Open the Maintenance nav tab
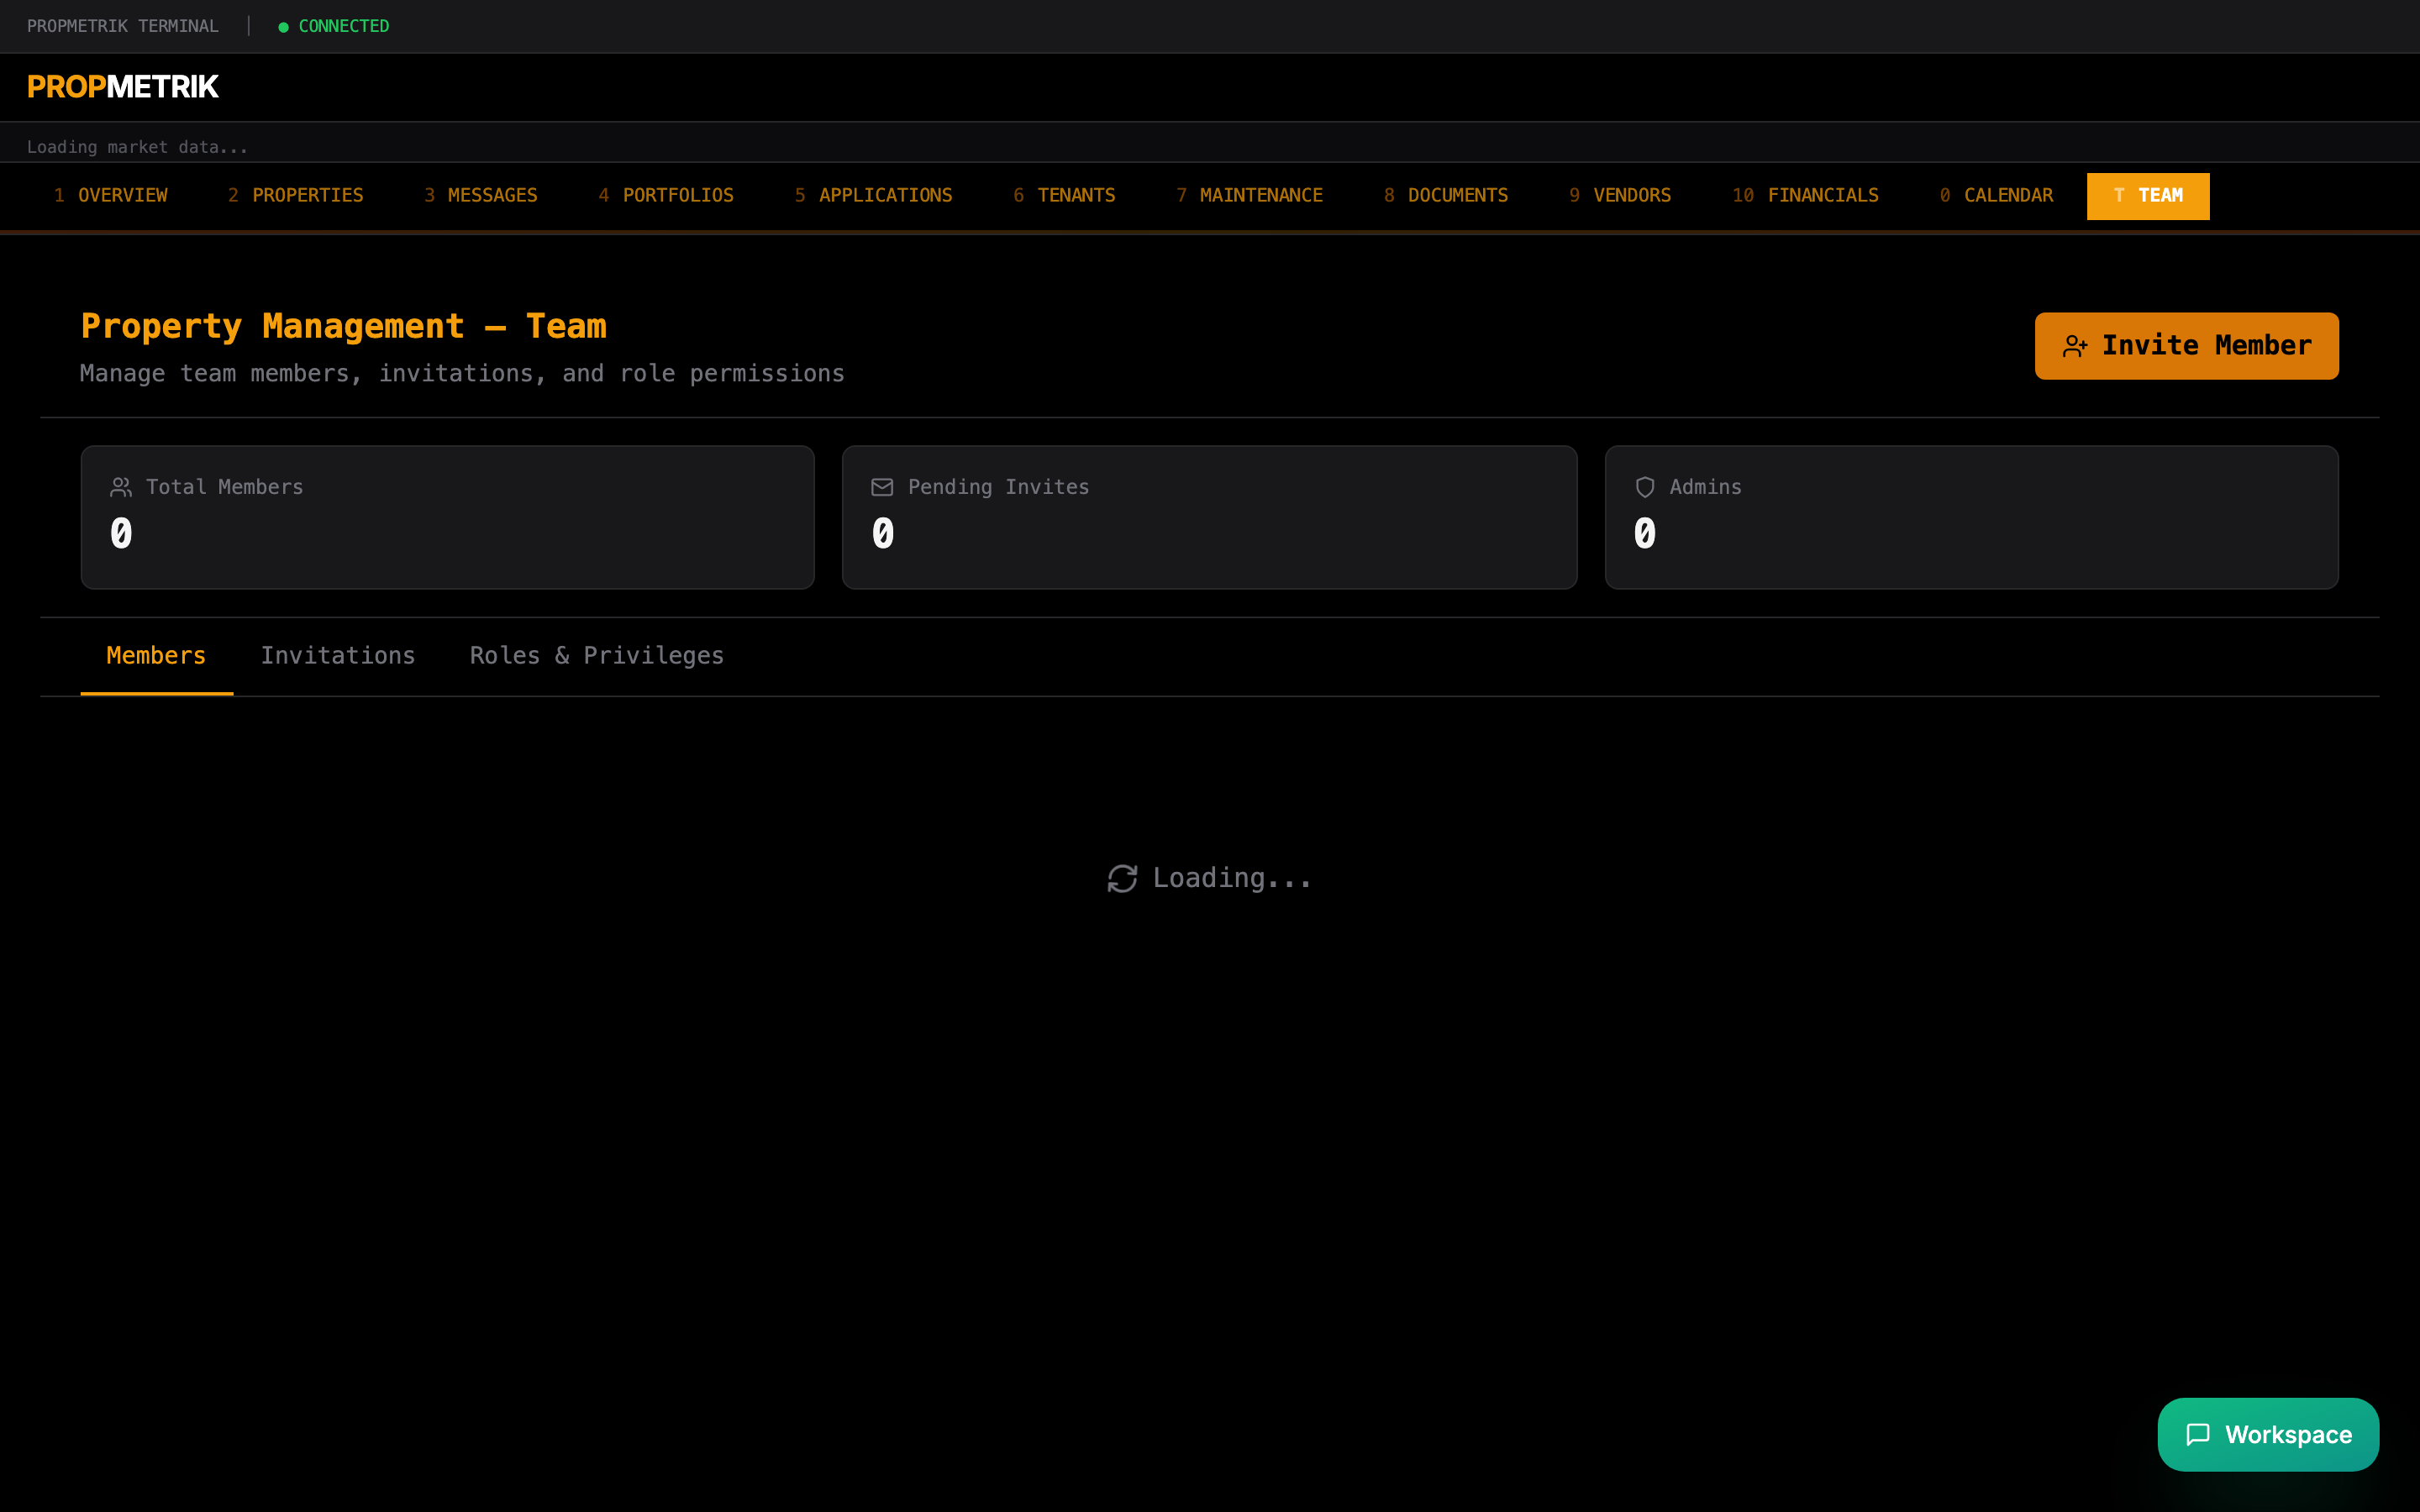Screen dimensions: 2420x1512 tap(1249, 195)
